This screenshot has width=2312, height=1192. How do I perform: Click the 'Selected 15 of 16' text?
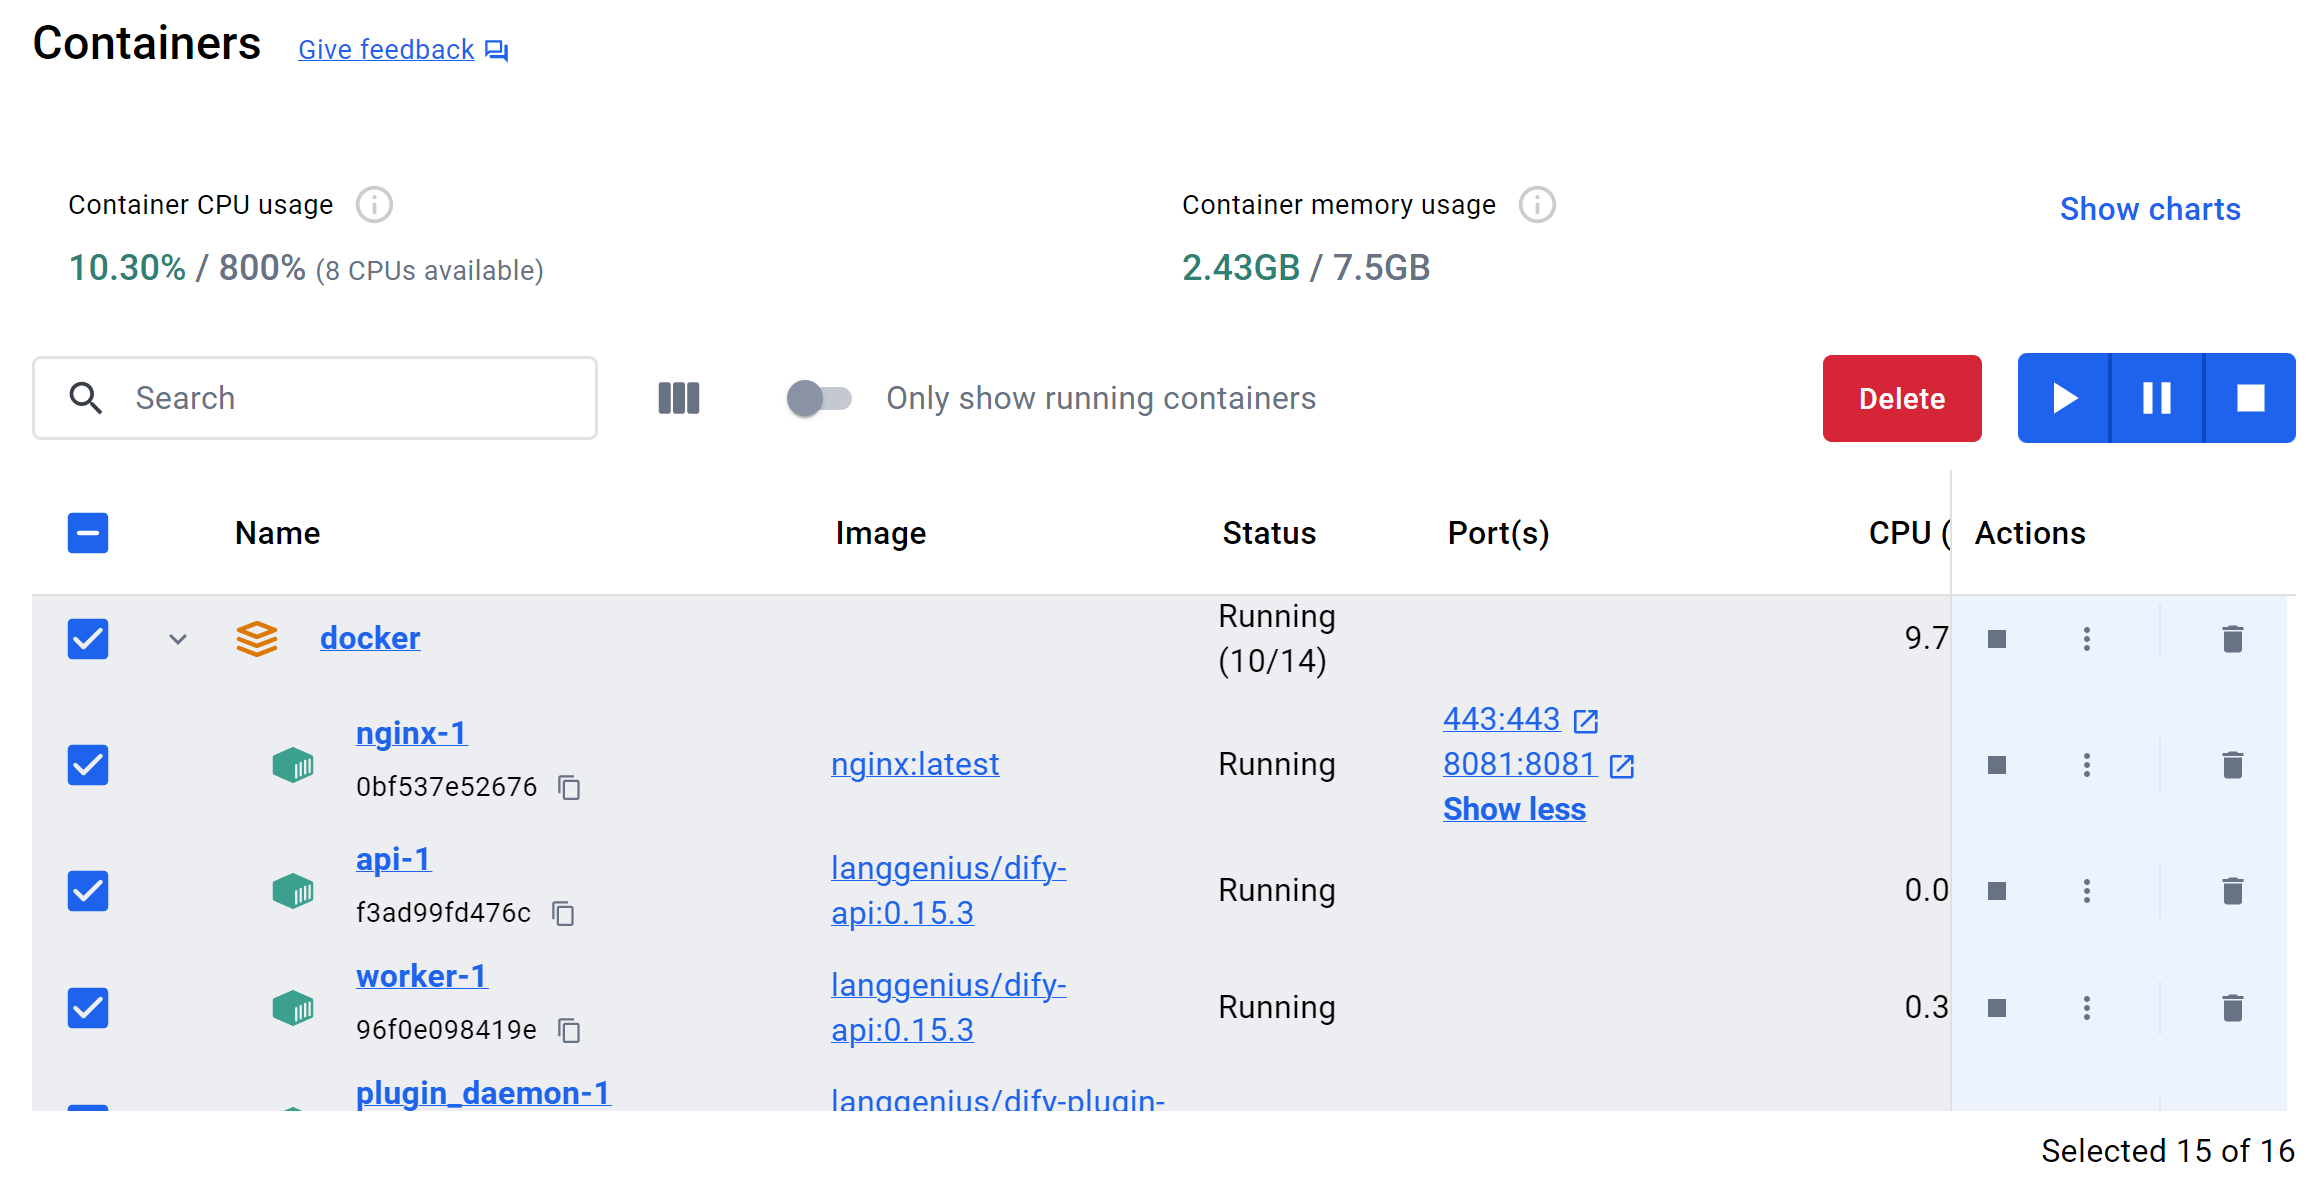(x=2168, y=1151)
